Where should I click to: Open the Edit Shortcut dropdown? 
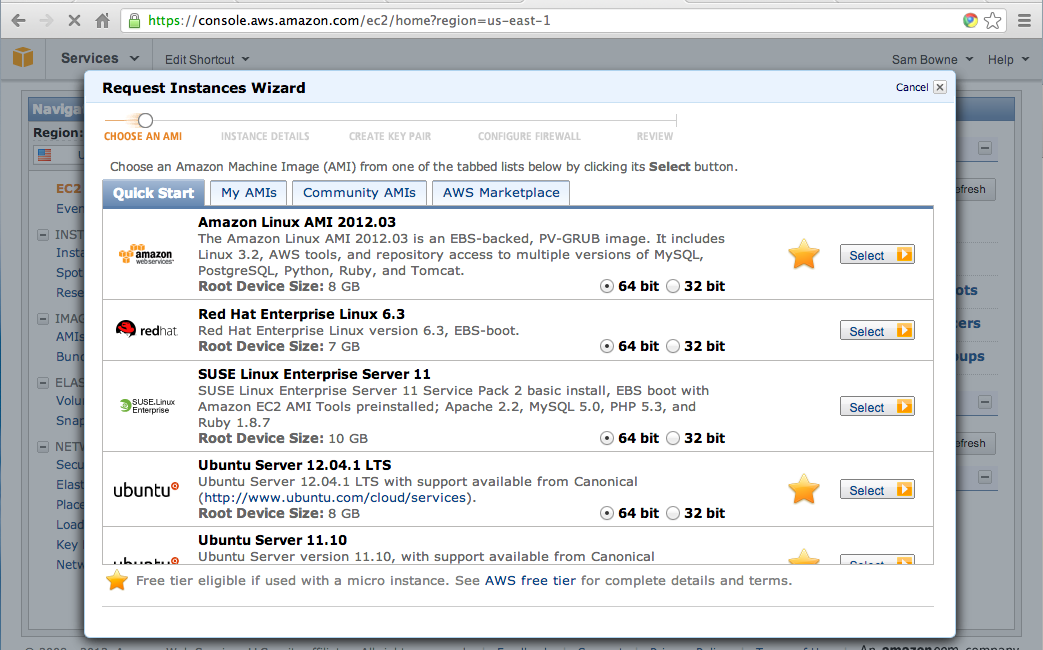click(207, 59)
